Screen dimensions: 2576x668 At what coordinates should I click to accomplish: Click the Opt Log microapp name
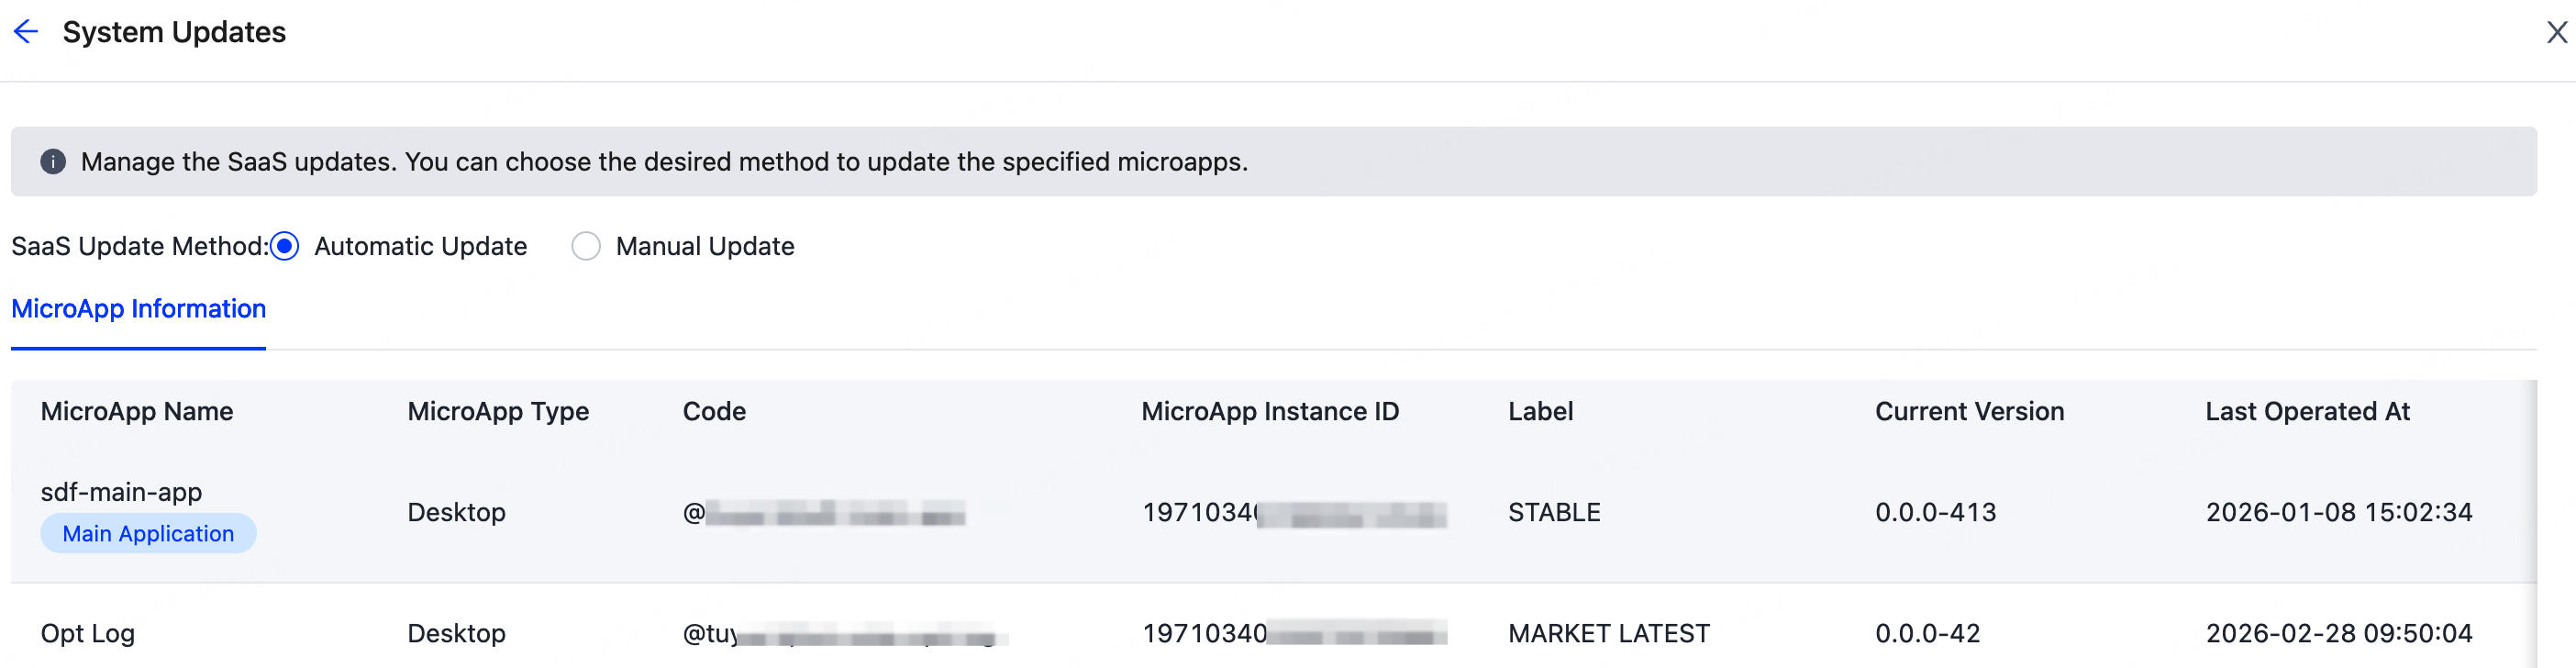[x=86, y=633]
